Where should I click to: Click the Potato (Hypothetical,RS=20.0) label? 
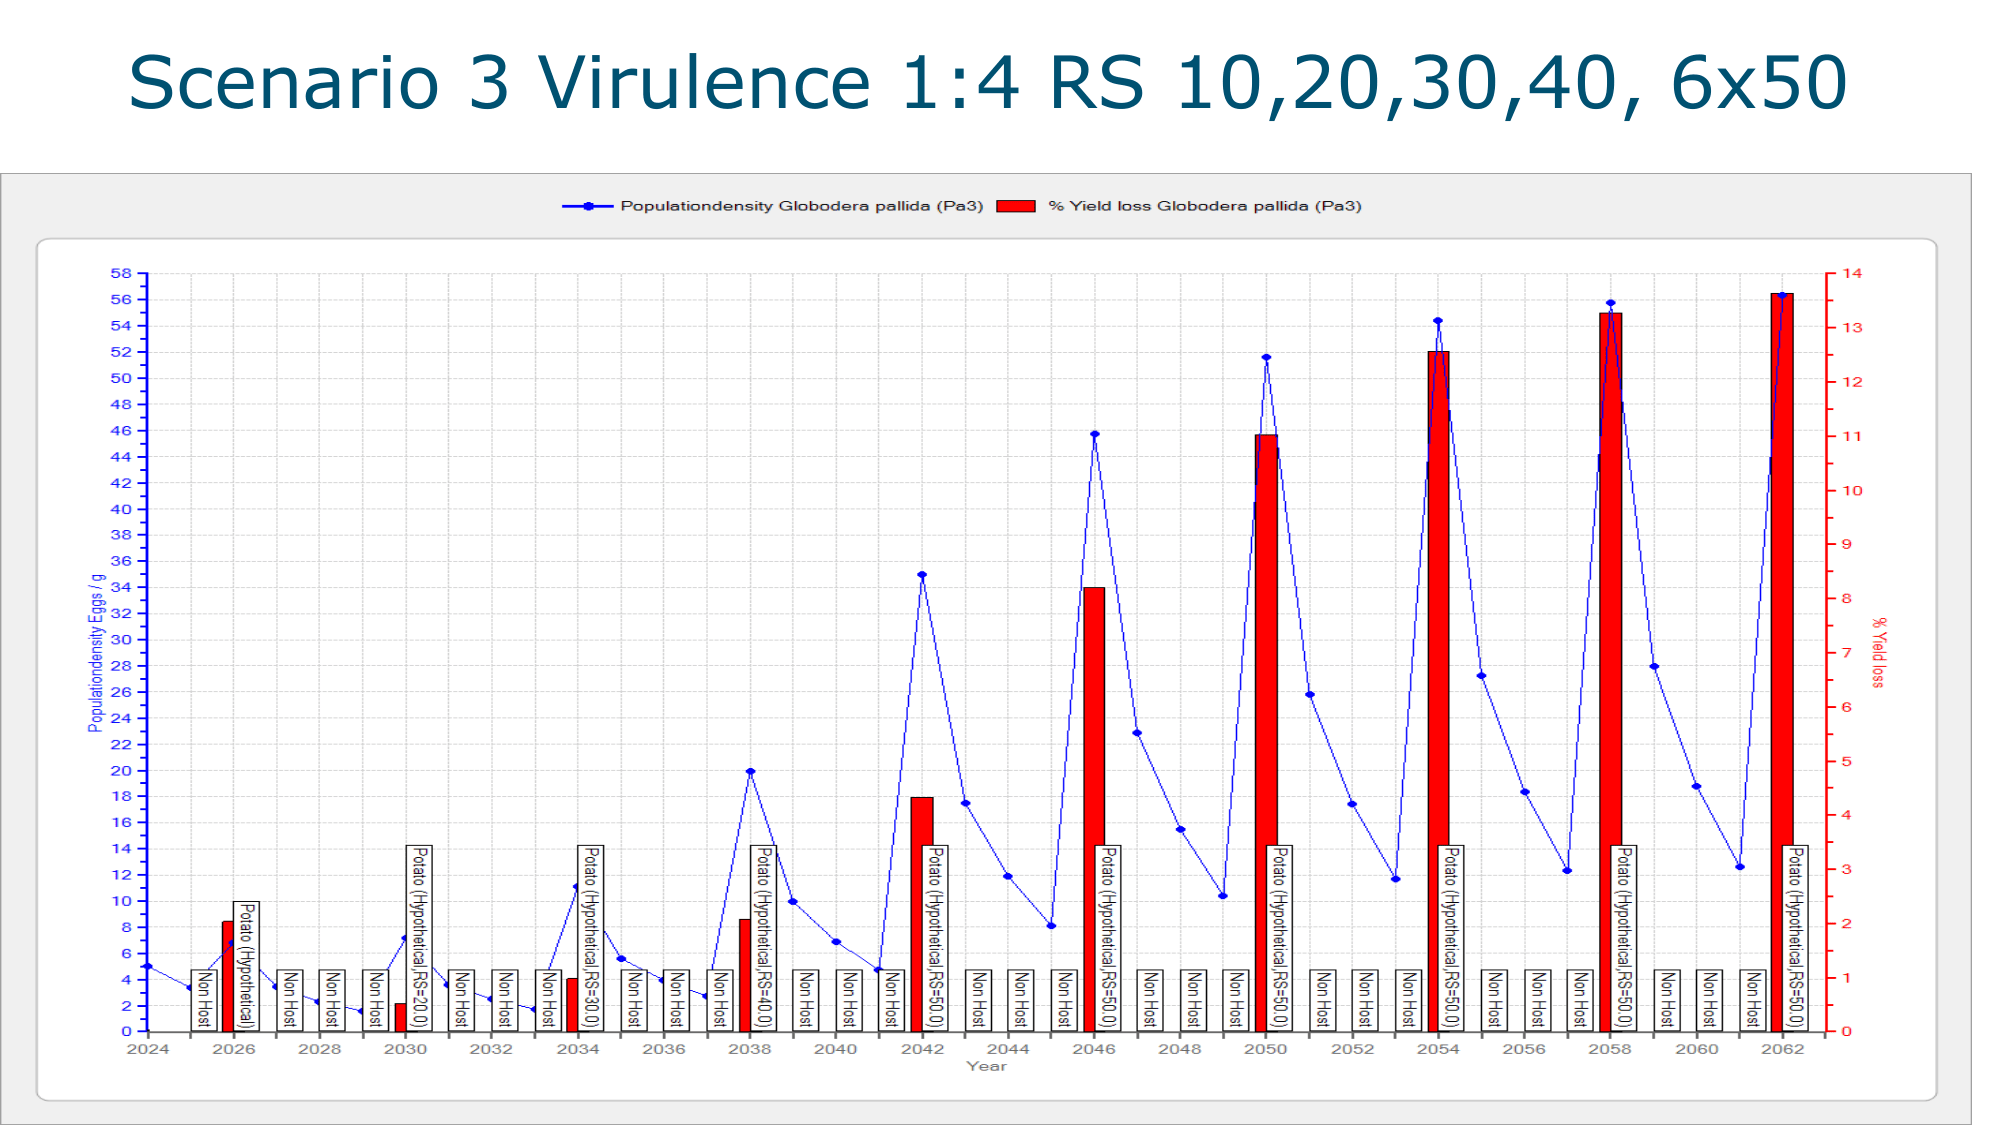(x=419, y=937)
